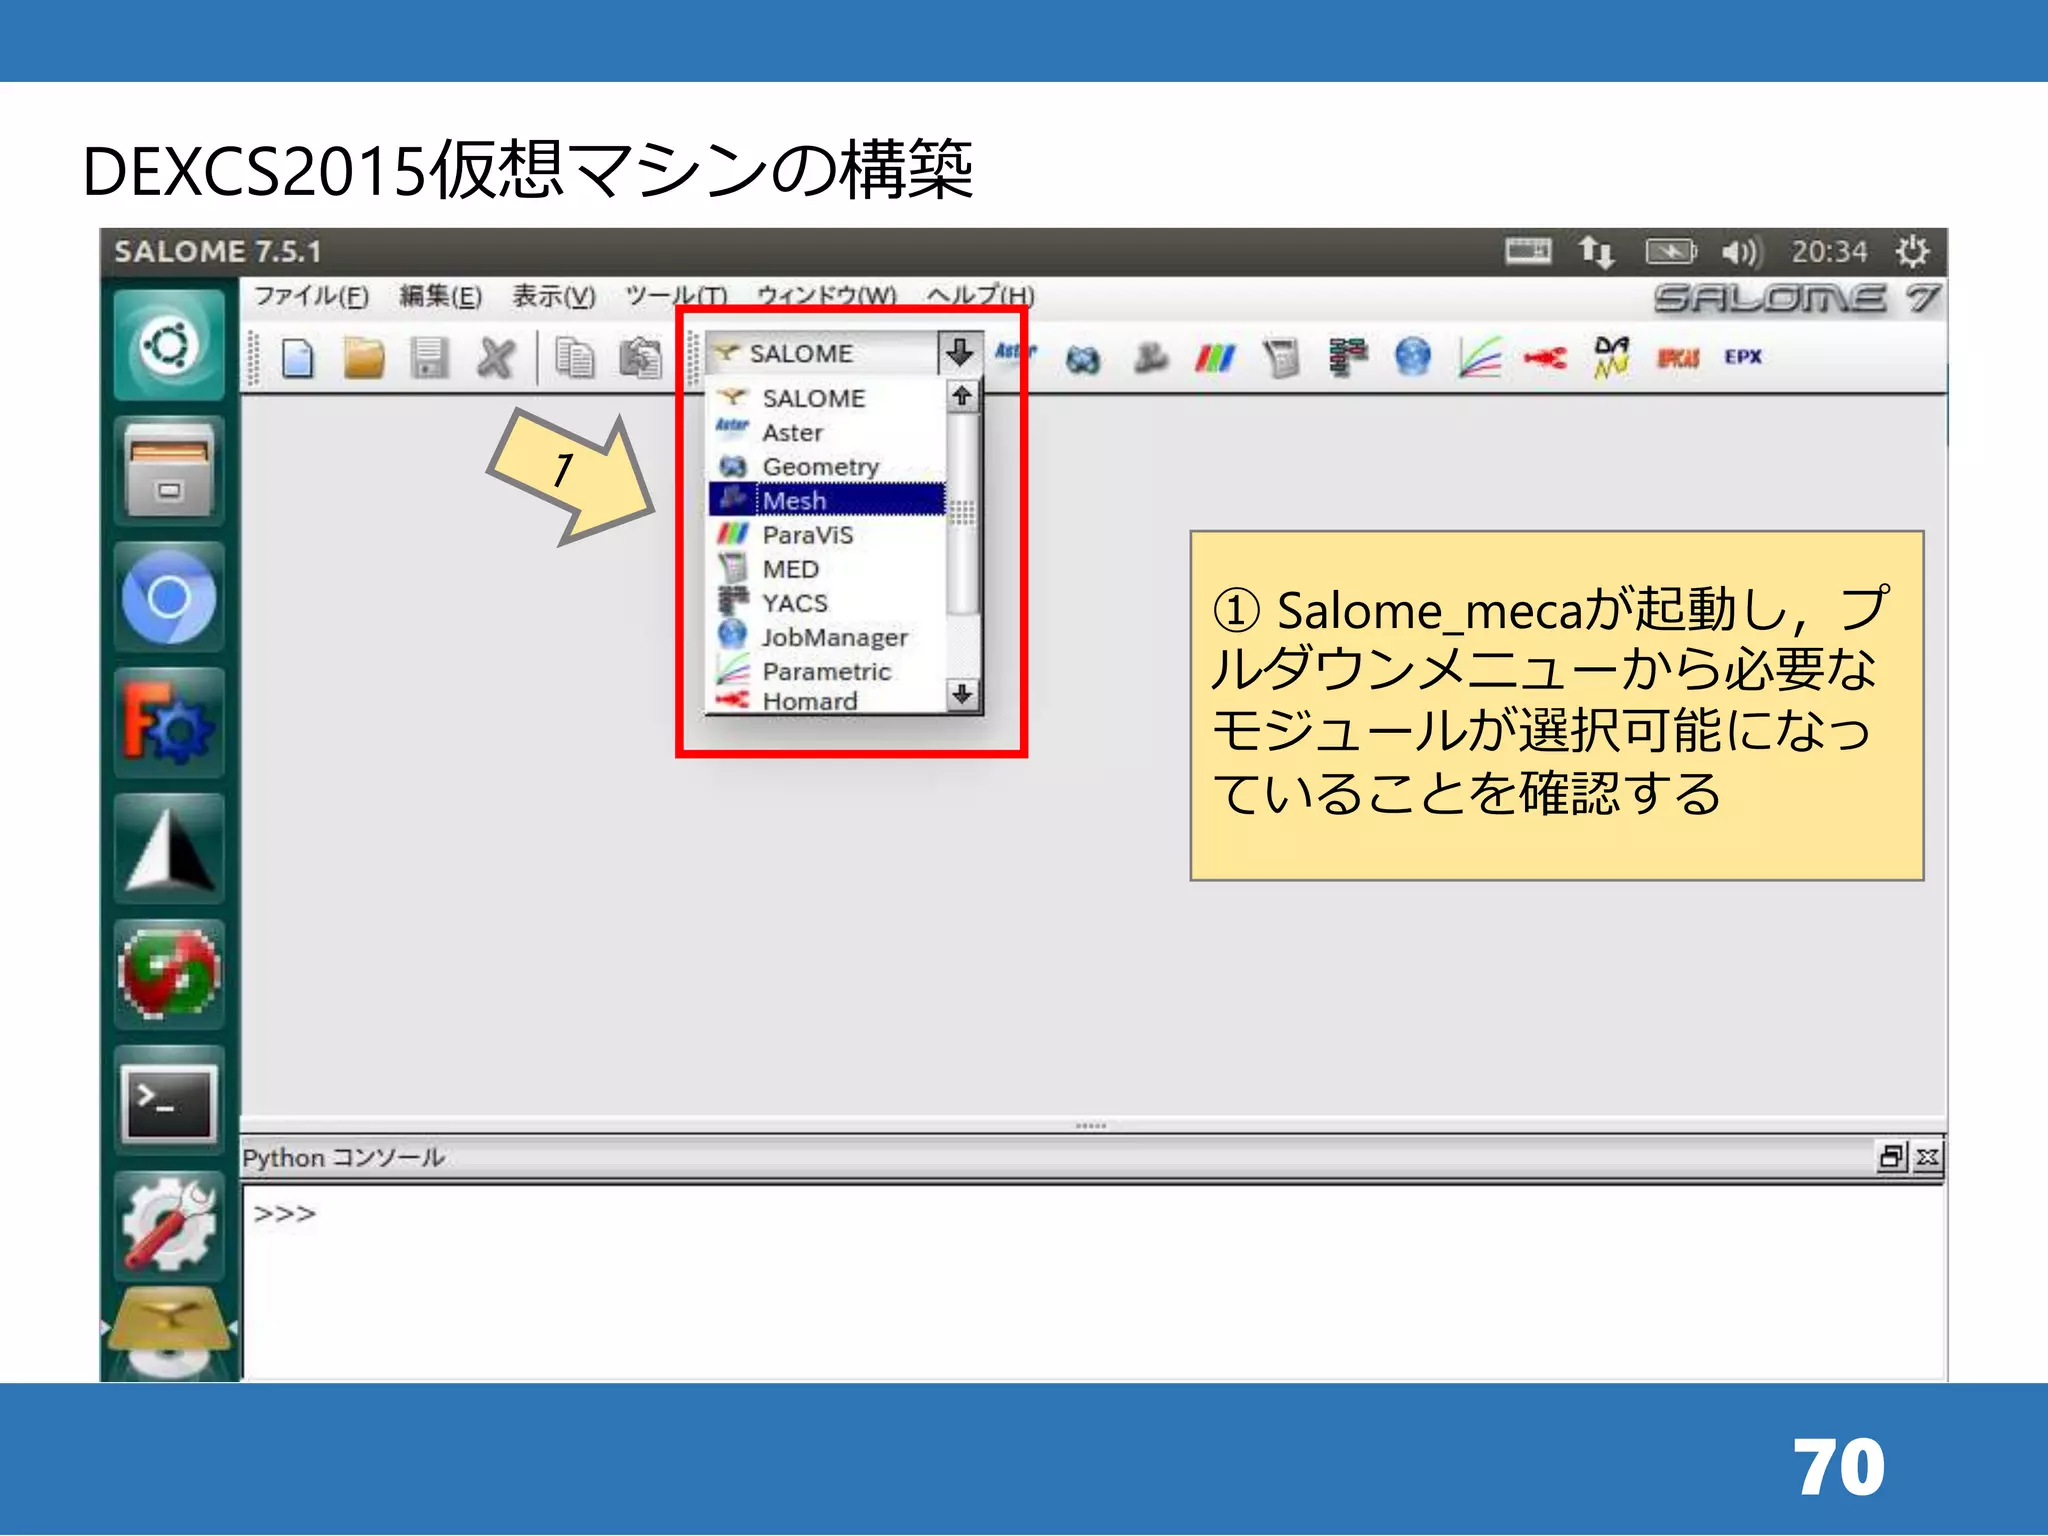Image resolution: width=2048 pixels, height=1536 pixels.
Task: Open the battery indicator in top panel
Action: (1670, 251)
